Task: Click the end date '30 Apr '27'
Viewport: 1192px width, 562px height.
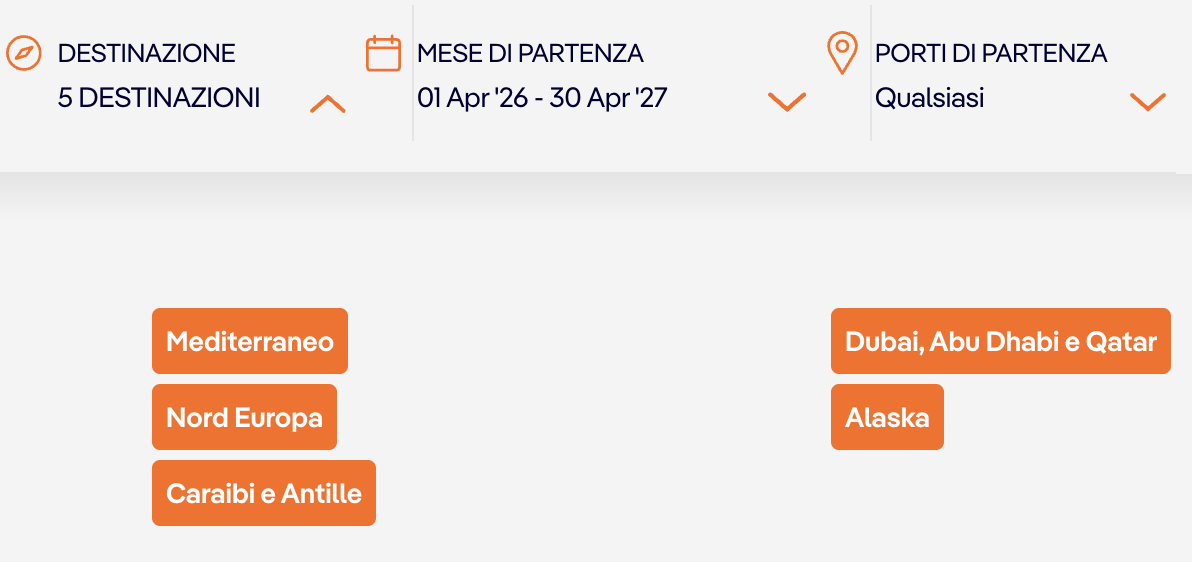Action: tap(608, 98)
